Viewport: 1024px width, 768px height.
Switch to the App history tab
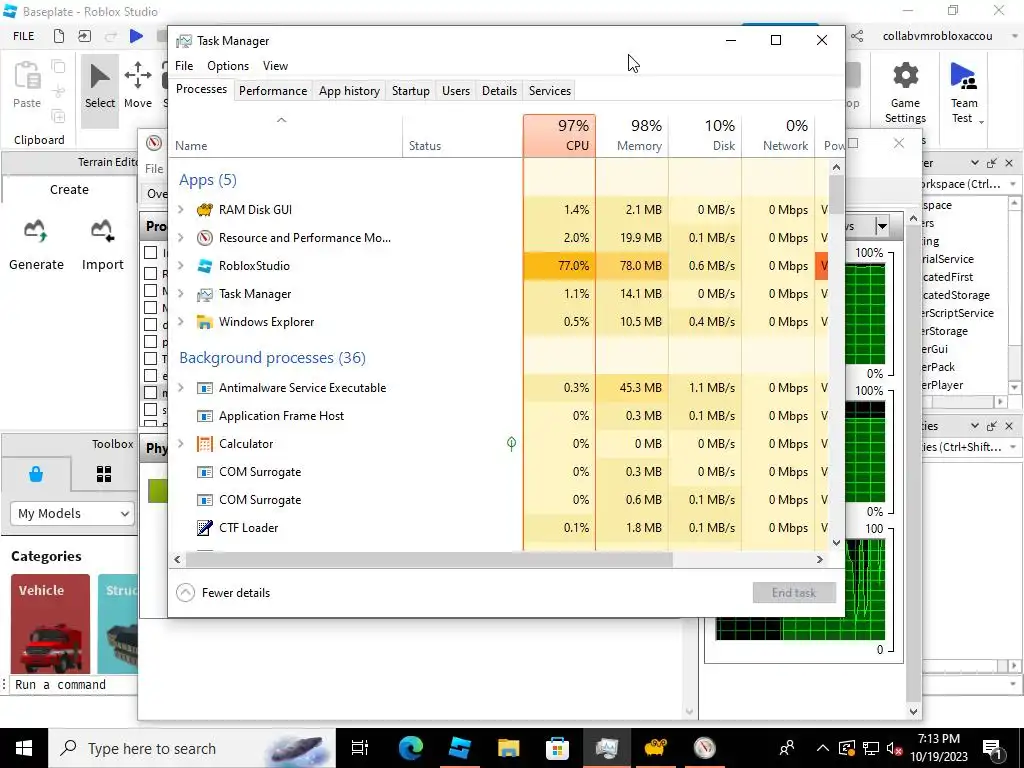pos(349,91)
